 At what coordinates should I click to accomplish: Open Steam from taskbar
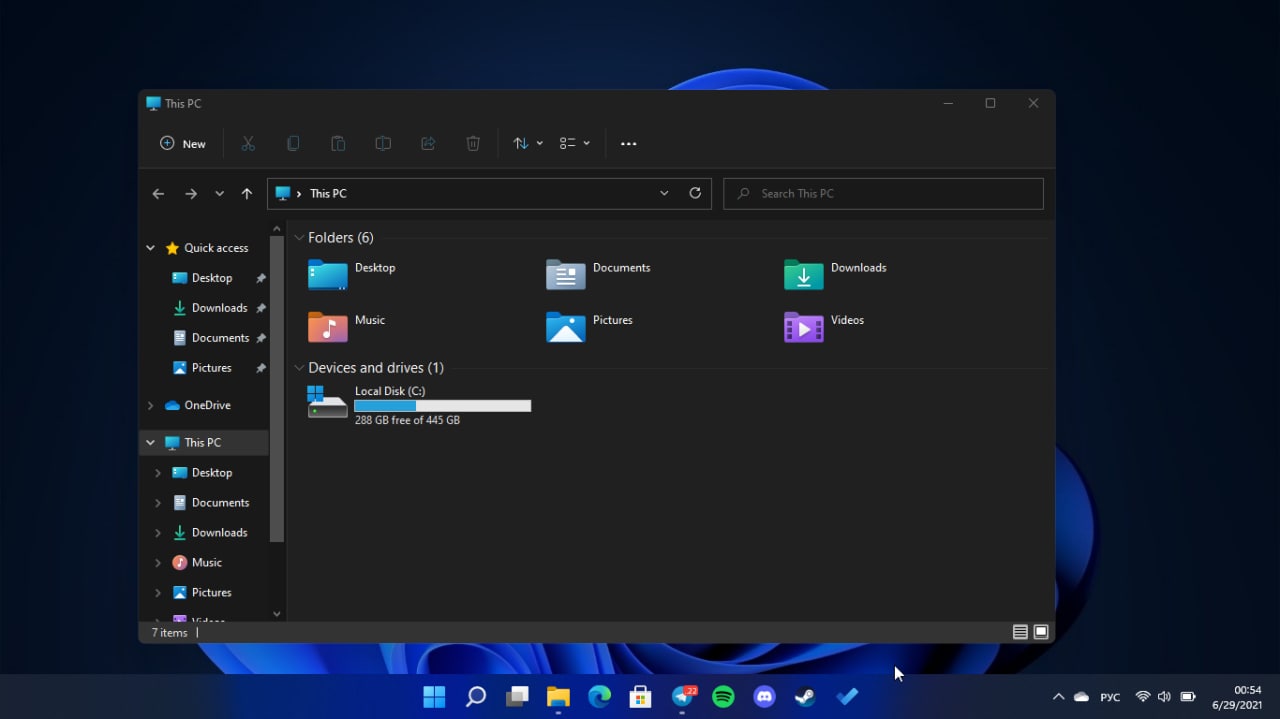click(805, 697)
